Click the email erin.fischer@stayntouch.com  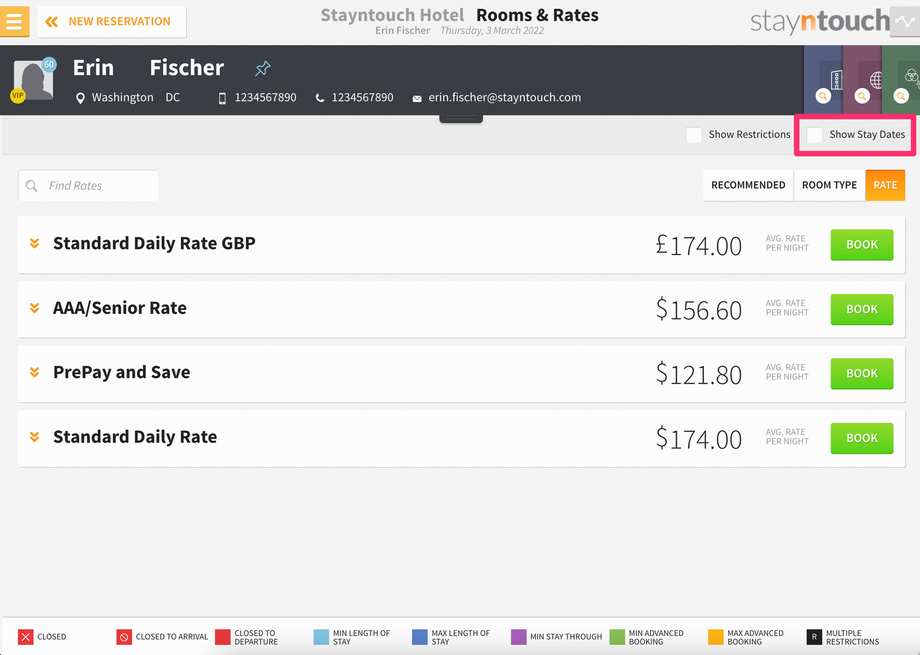pyautogui.click(x=505, y=97)
